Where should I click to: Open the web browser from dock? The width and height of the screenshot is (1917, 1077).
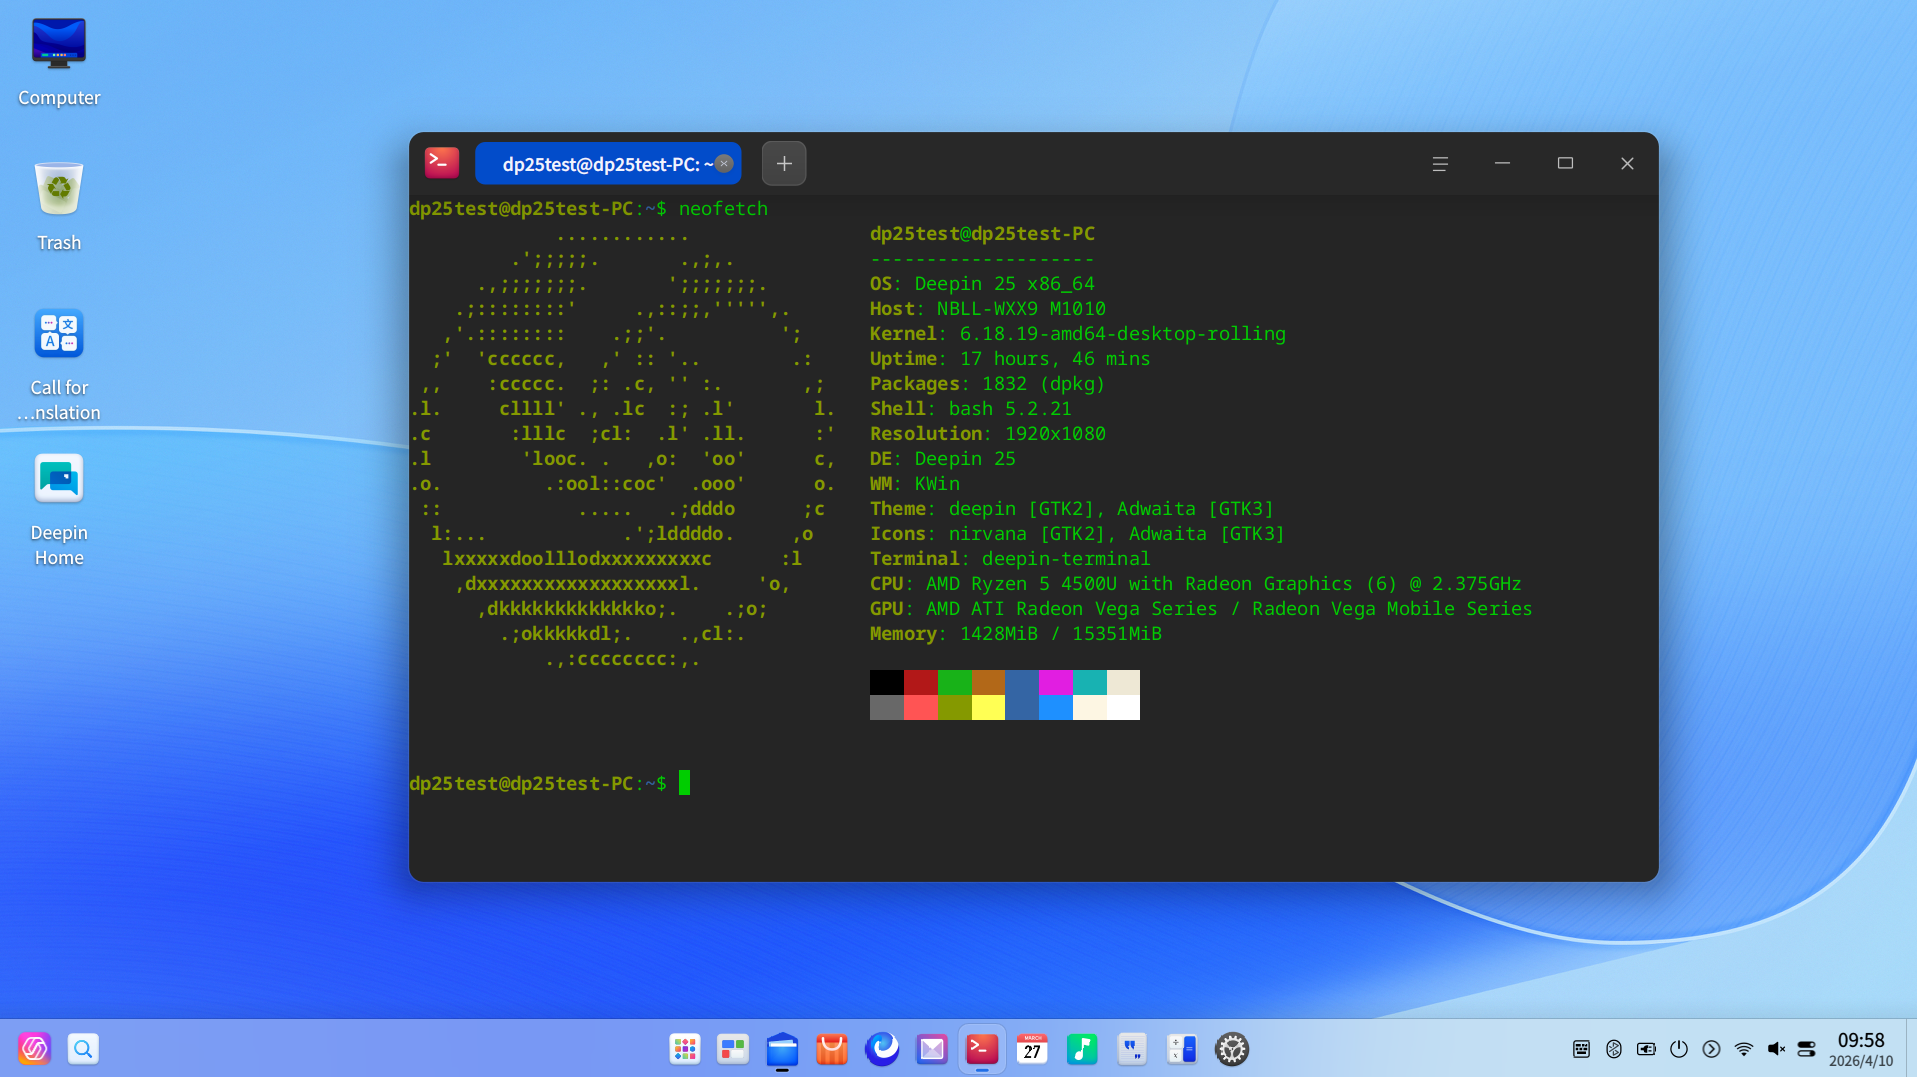882,1049
